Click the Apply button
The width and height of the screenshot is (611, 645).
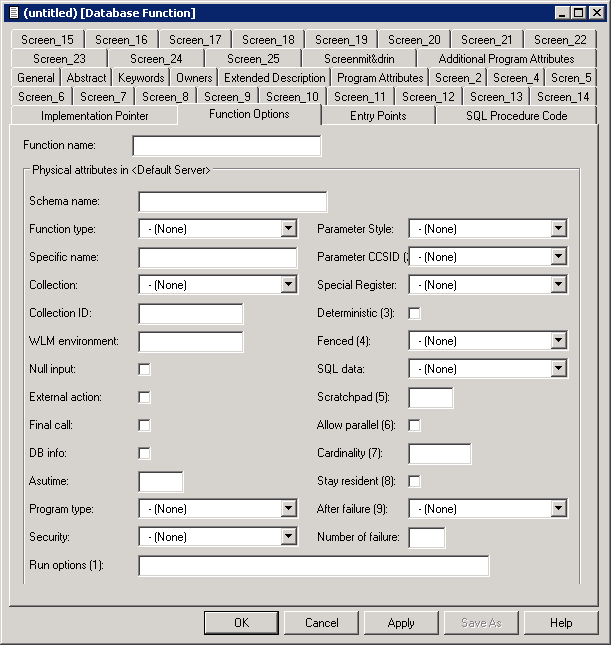[401, 623]
